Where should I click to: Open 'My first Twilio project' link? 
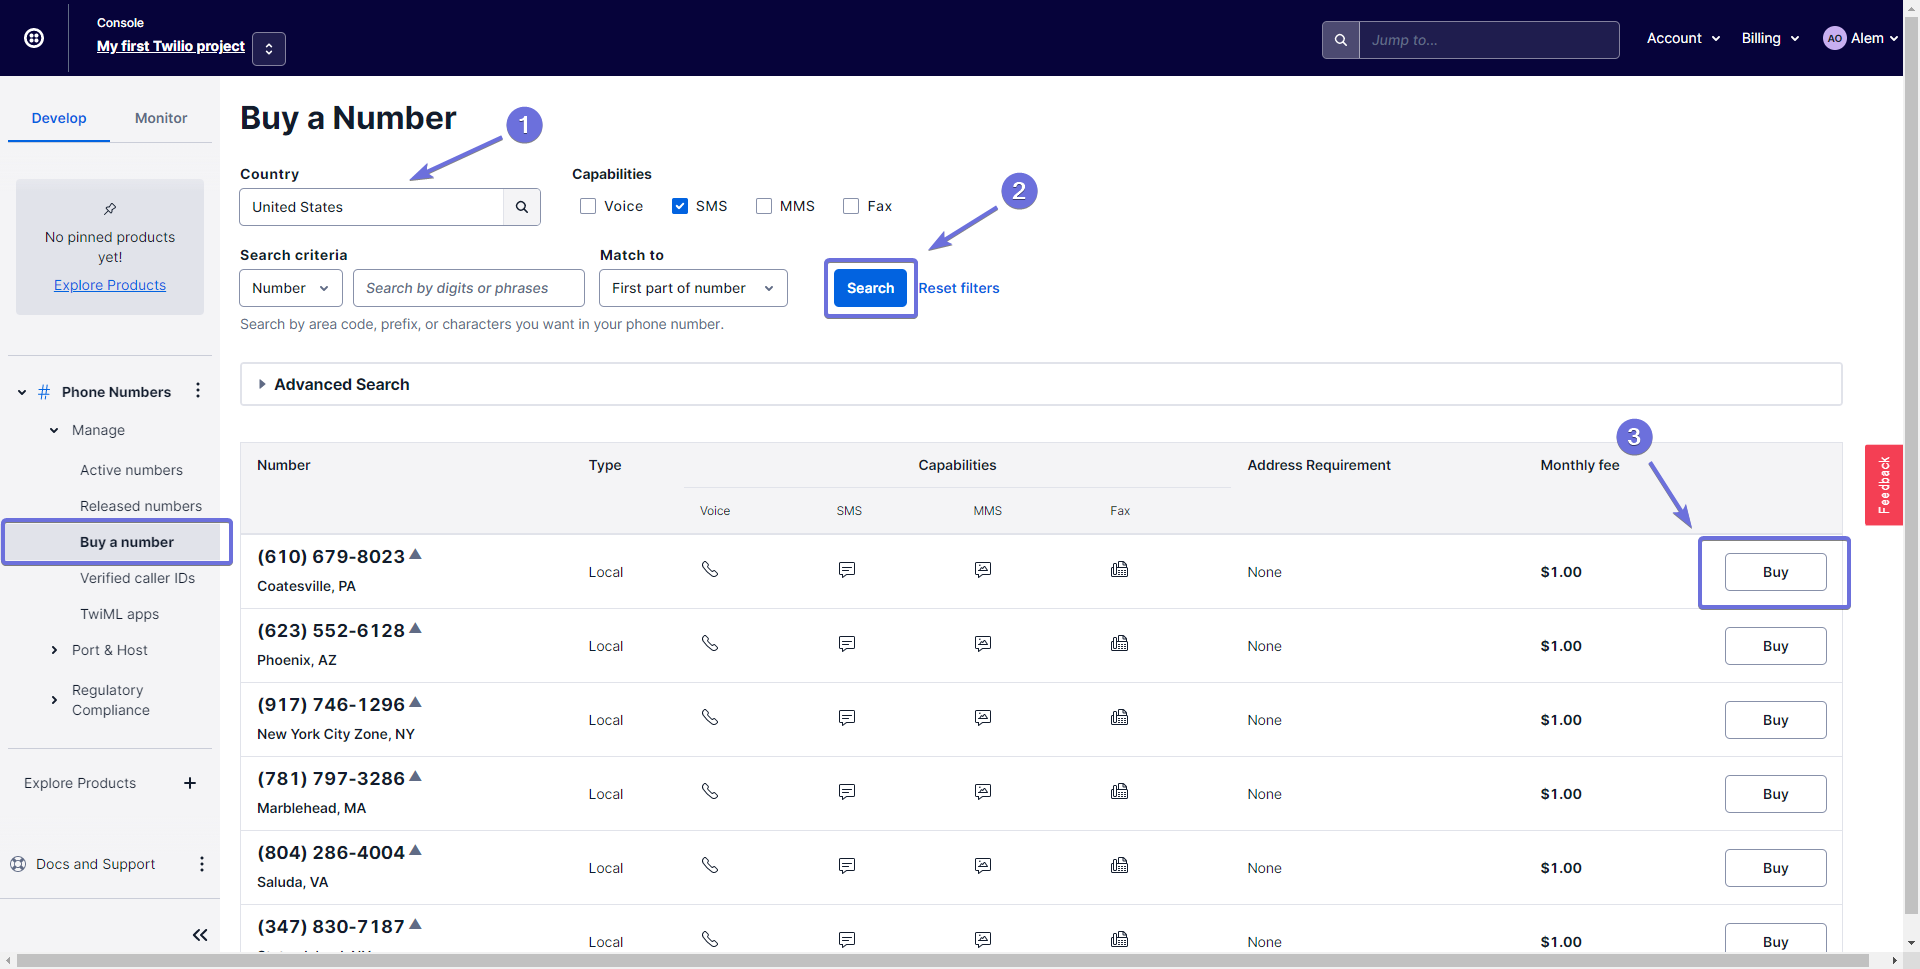click(x=171, y=46)
